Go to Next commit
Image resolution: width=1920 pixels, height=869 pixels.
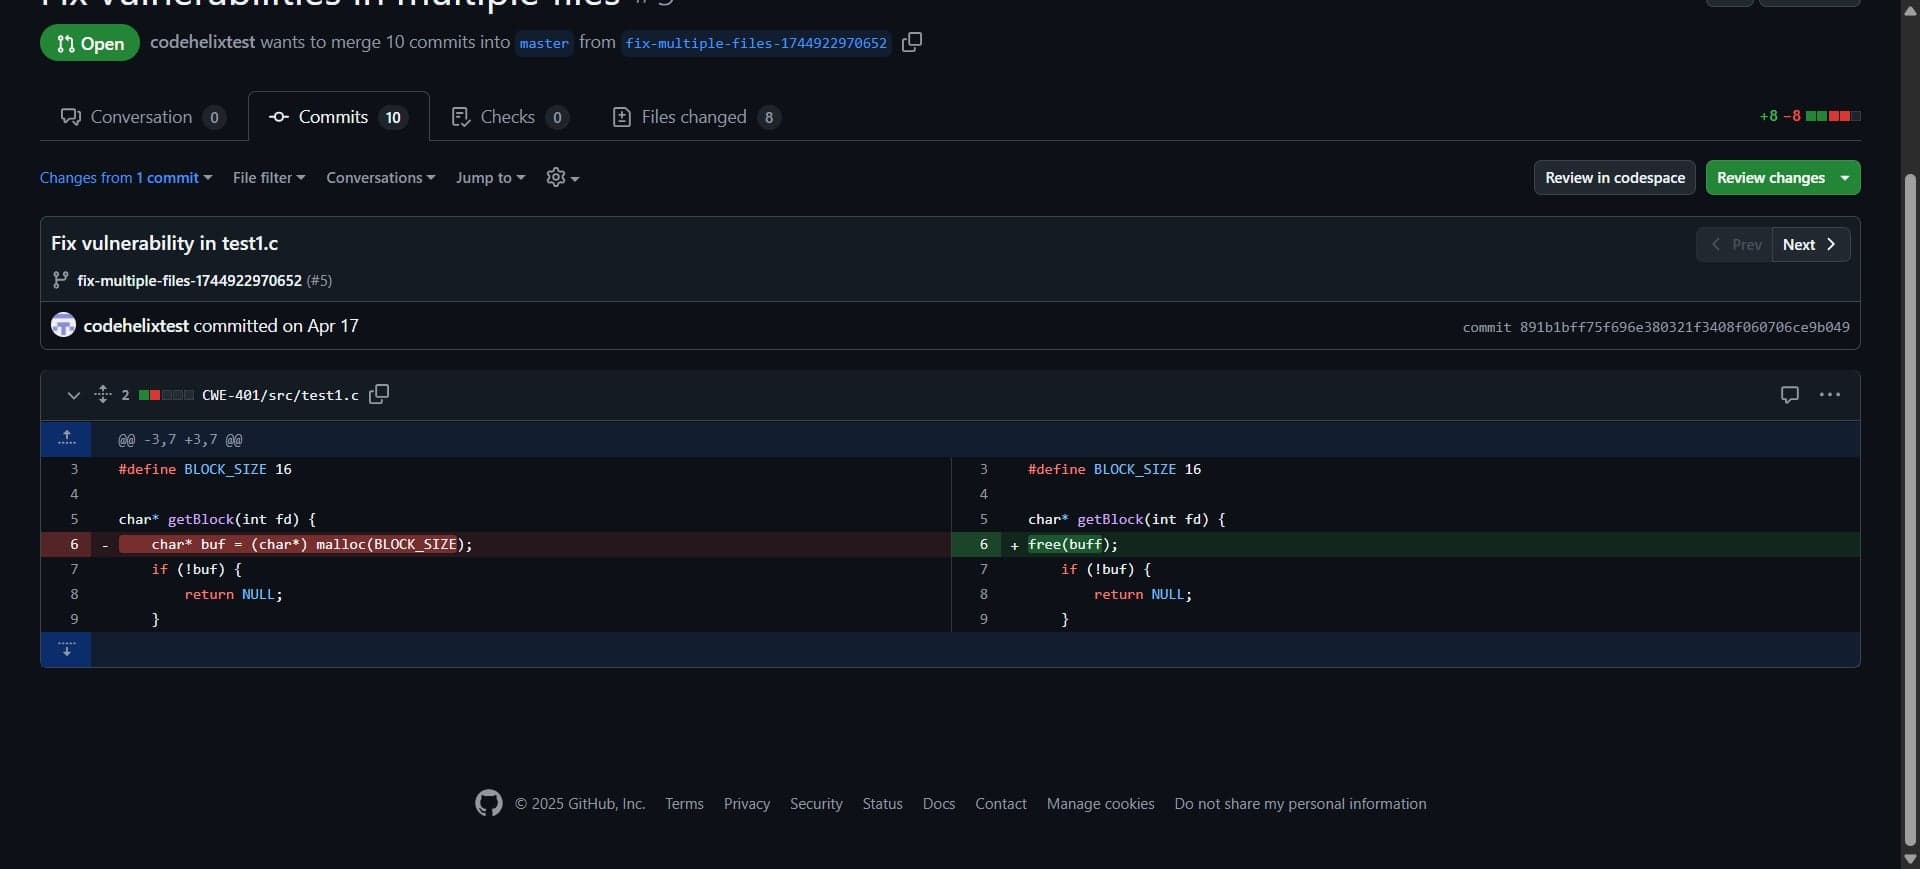[1811, 244]
